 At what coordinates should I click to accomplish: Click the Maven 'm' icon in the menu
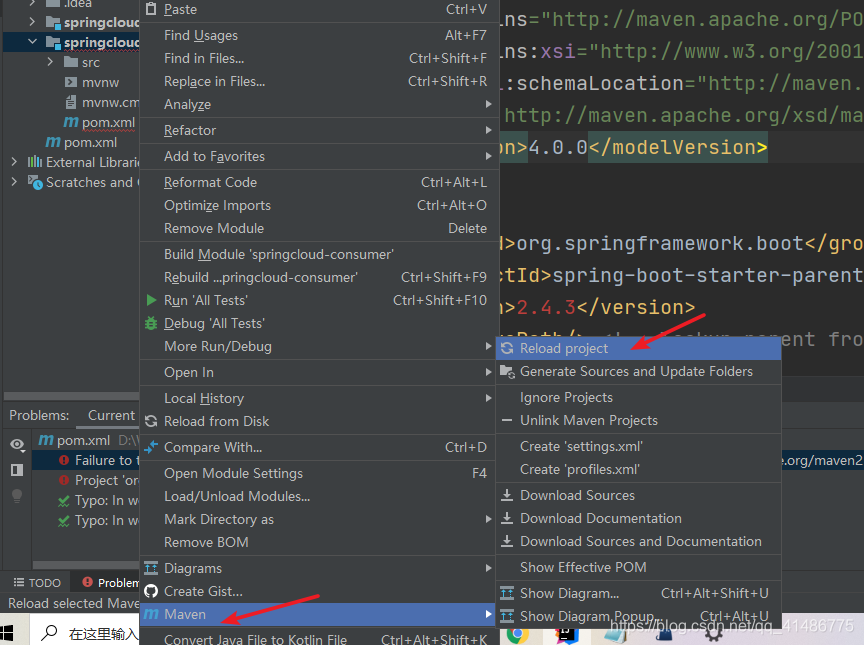(151, 614)
